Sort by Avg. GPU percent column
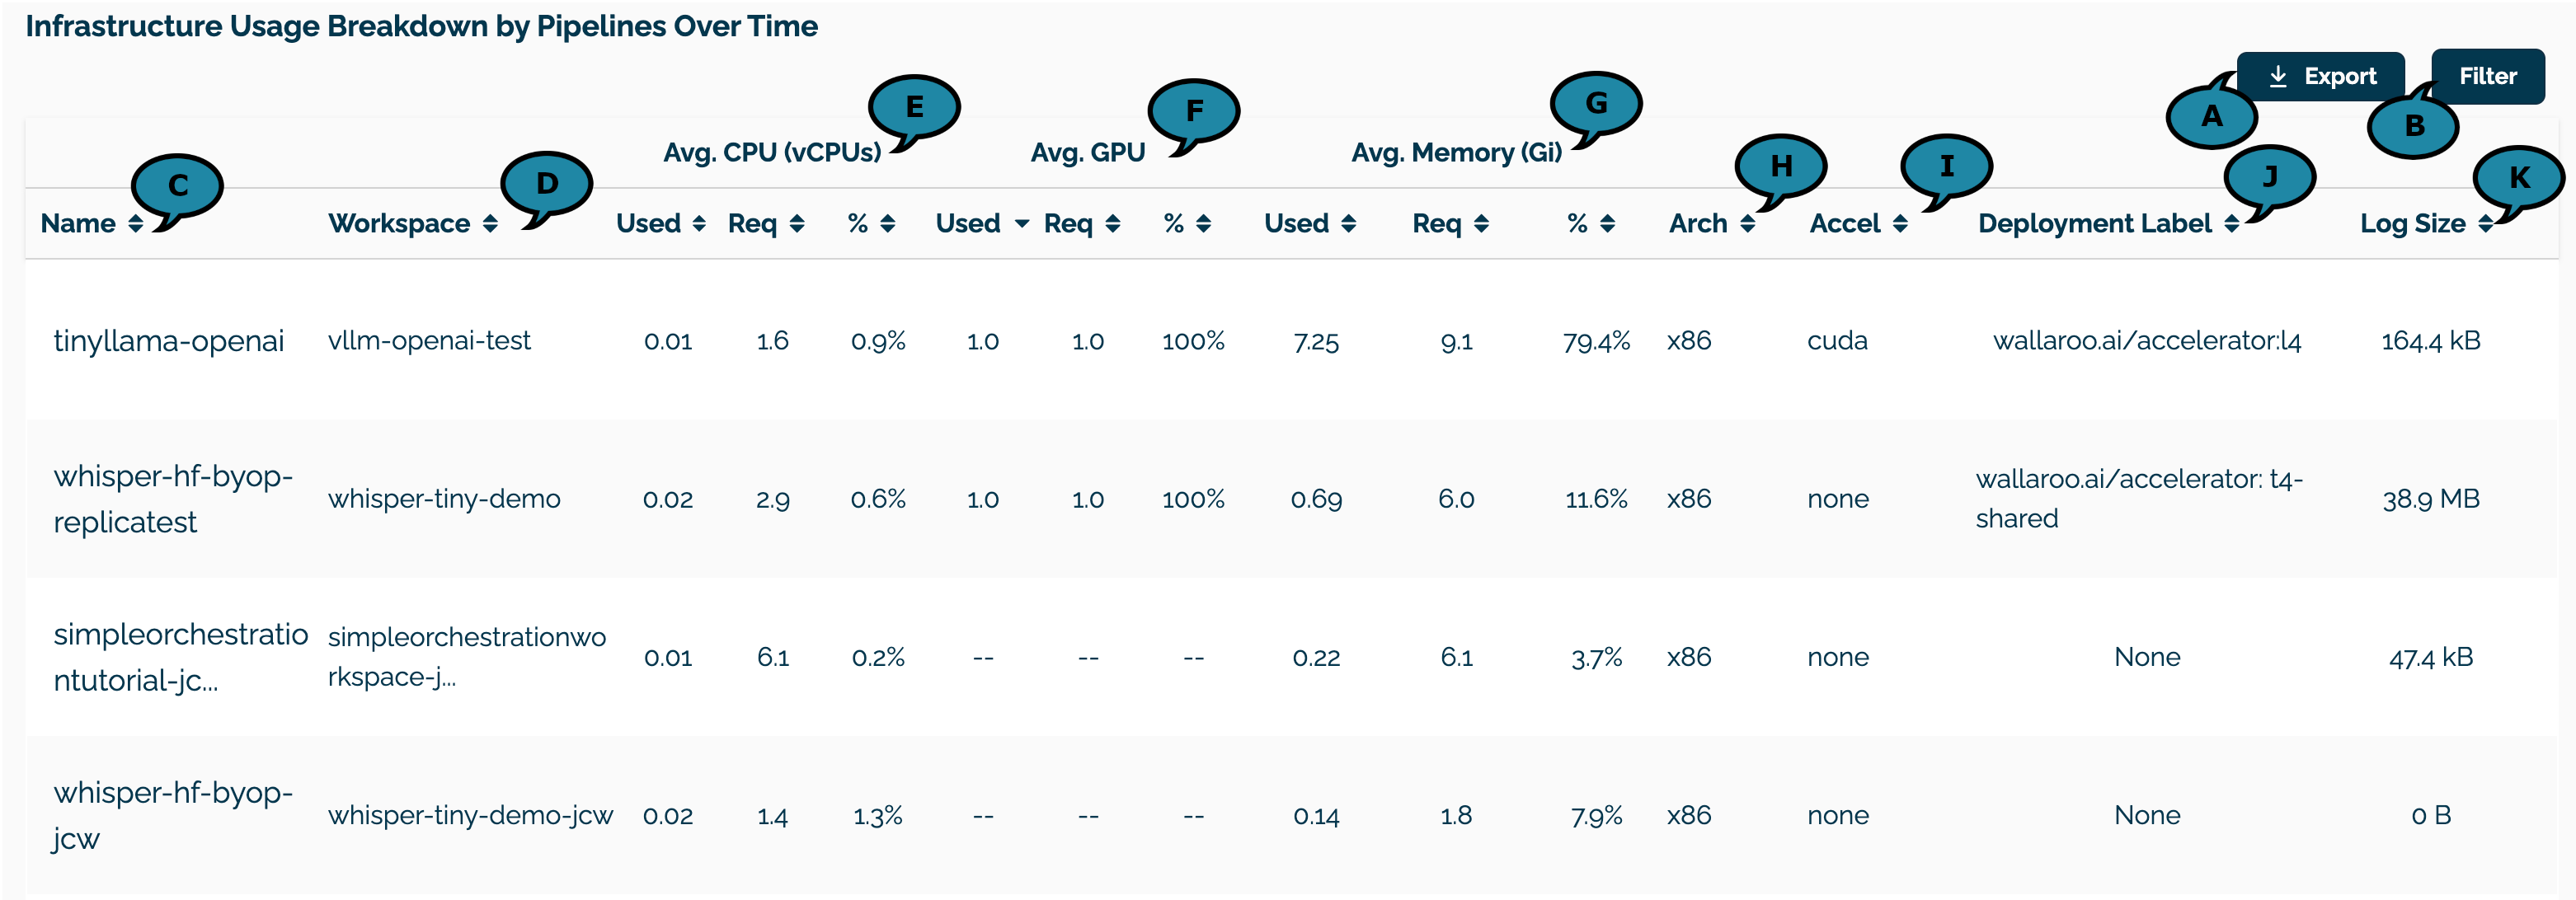The height and width of the screenshot is (900, 2576). click(x=1204, y=224)
